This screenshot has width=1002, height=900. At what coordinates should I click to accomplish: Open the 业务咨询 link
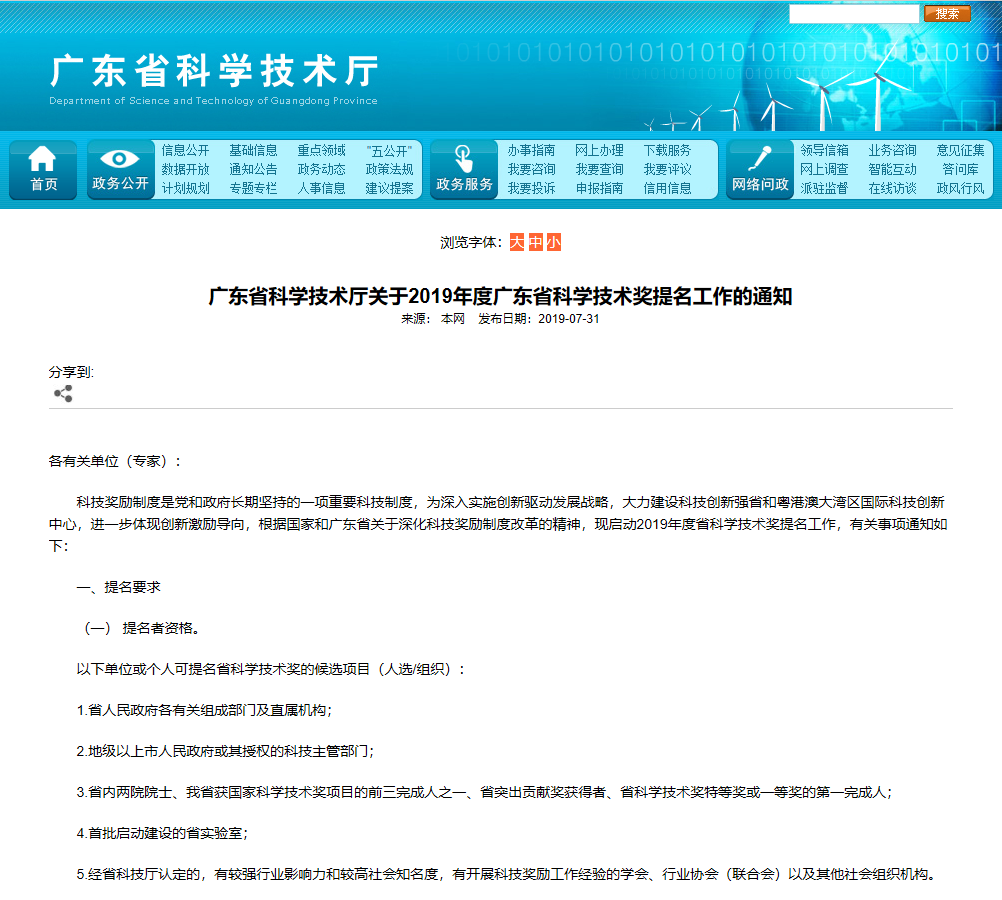pos(892,150)
